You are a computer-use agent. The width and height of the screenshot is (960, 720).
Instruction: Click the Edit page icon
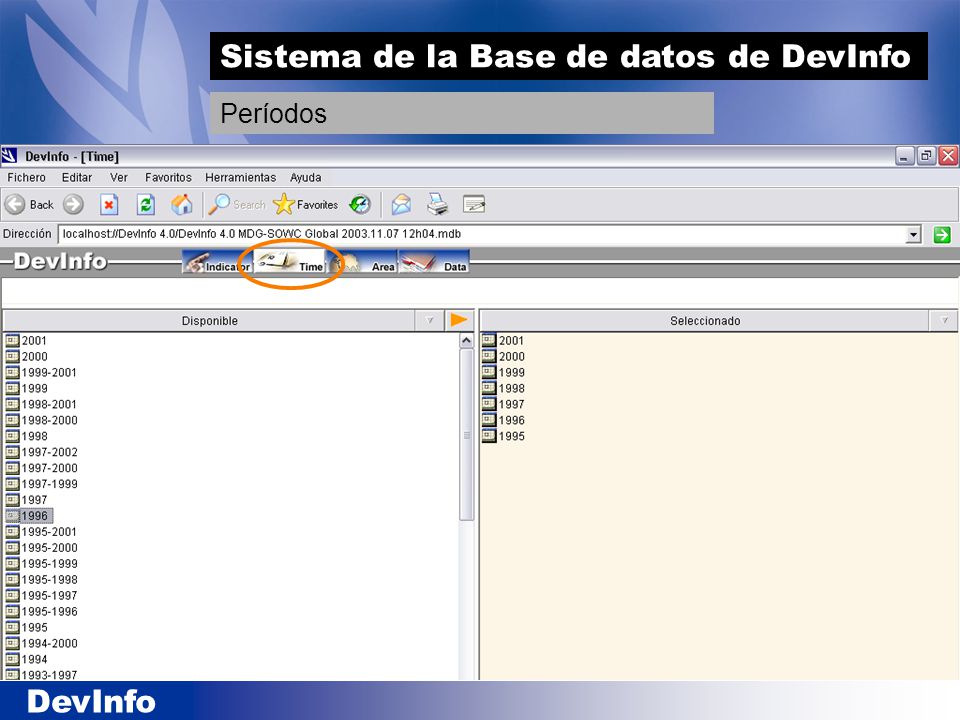(x=474, y=204)
